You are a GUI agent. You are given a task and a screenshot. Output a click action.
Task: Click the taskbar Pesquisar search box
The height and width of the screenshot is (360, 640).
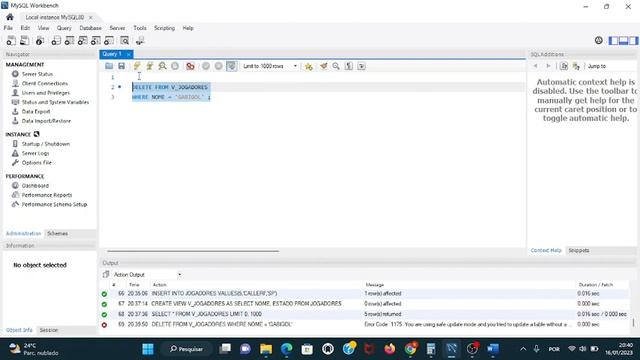tap(187, 349)
